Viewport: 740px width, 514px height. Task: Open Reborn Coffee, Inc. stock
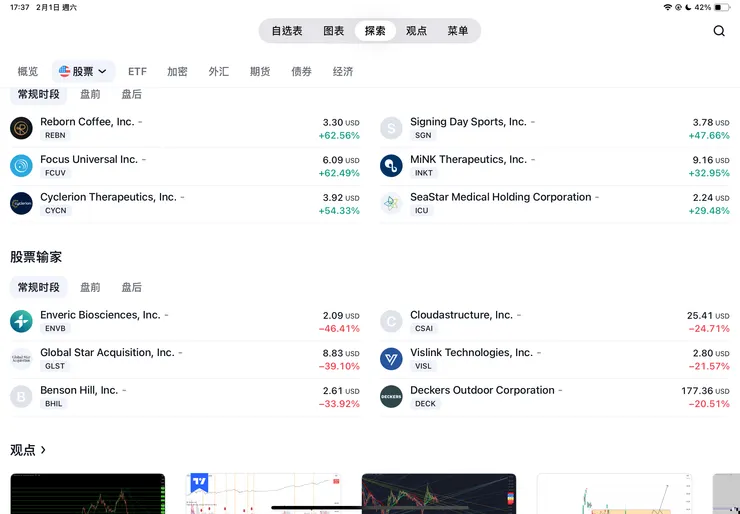[x=185, y=128]
